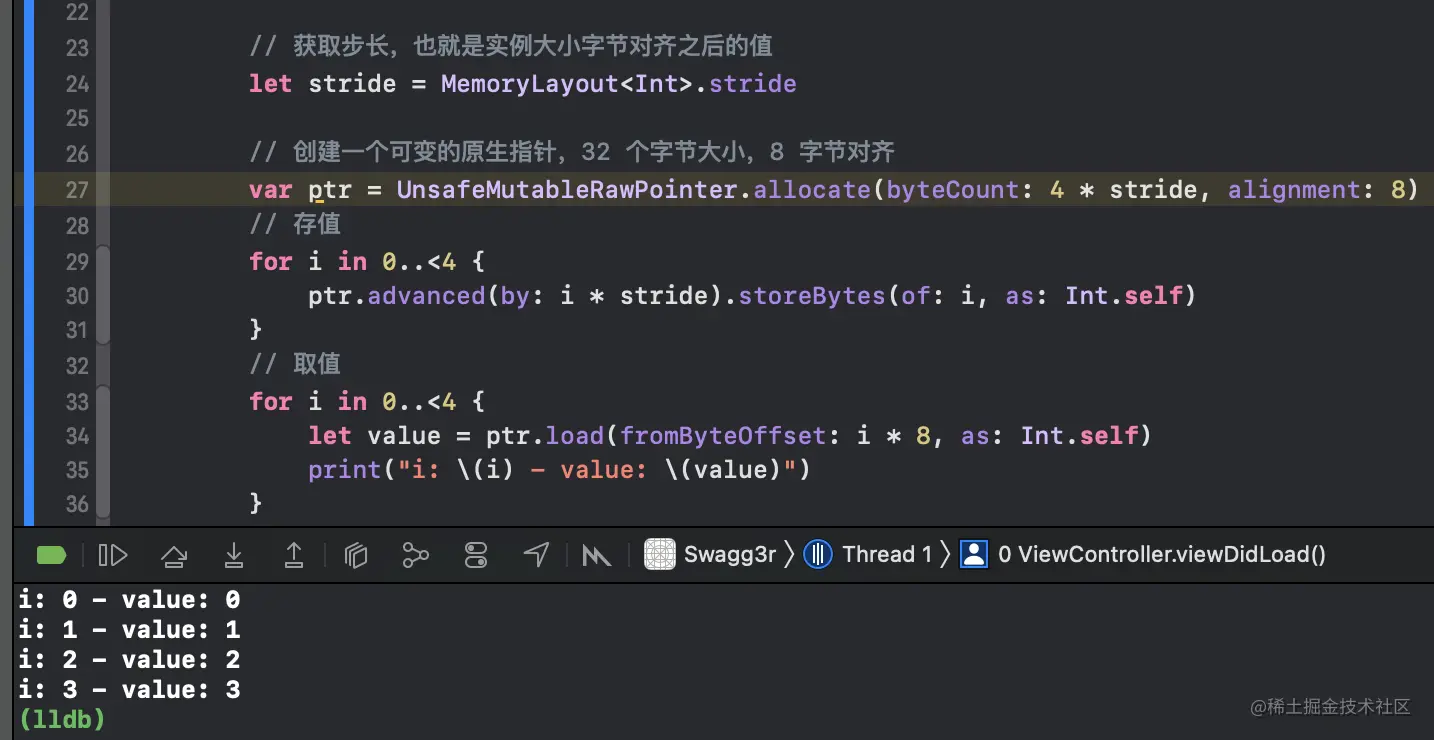Click the Step Out icon
Image resolution: width=1434 pixels, height=740 pixels.
294,555
